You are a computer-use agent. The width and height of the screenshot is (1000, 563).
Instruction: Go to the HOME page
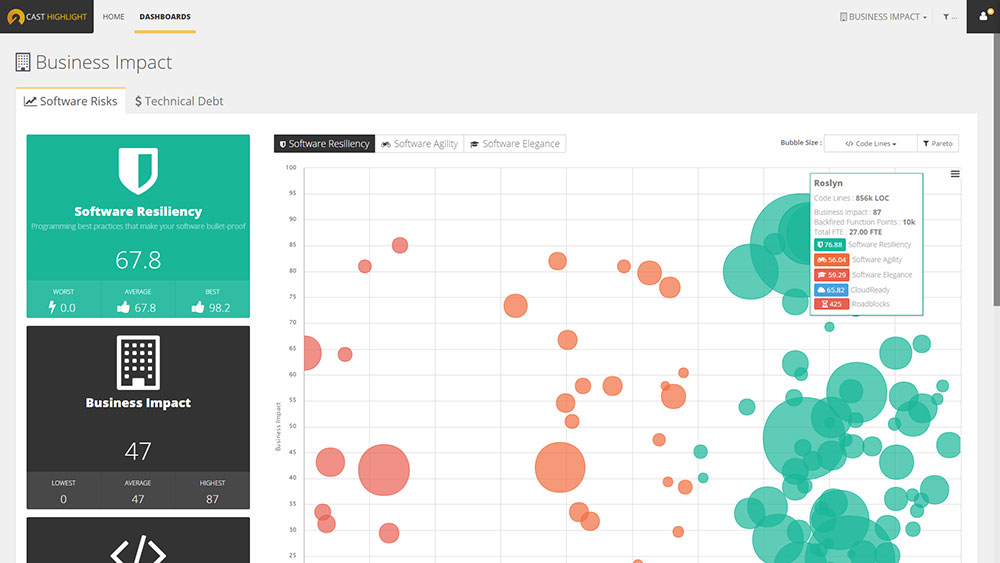pyautogui.click(x=114, y=17)
